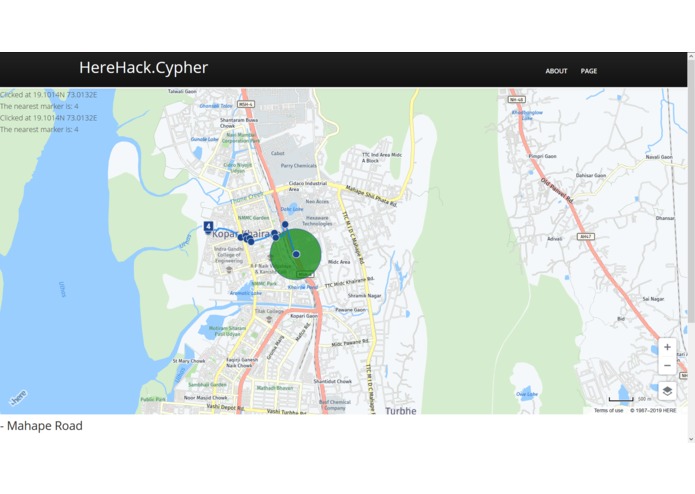The image size is (695, 494).
Task: Click the Pimpri Gaon label
Action: pyautogui.click(x=543, y=156)
